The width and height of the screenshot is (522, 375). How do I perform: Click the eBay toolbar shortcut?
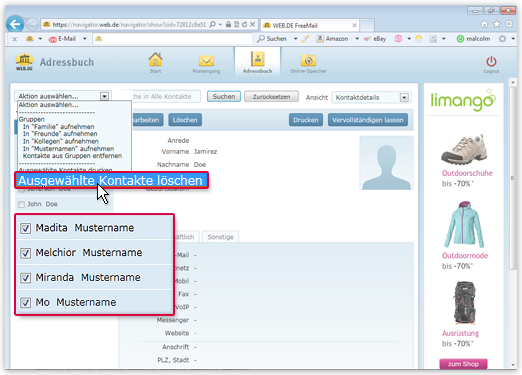point(375,39)
